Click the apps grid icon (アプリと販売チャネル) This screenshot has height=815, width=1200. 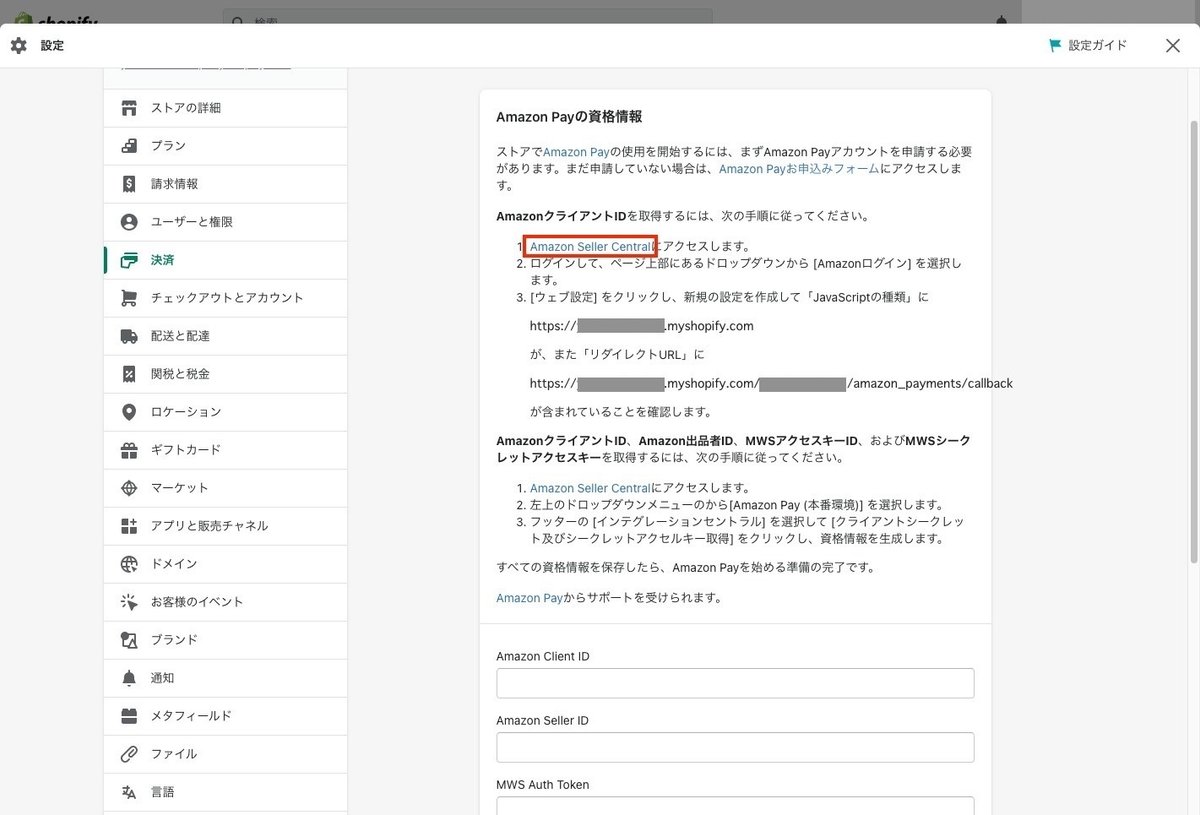pos(129,526)
